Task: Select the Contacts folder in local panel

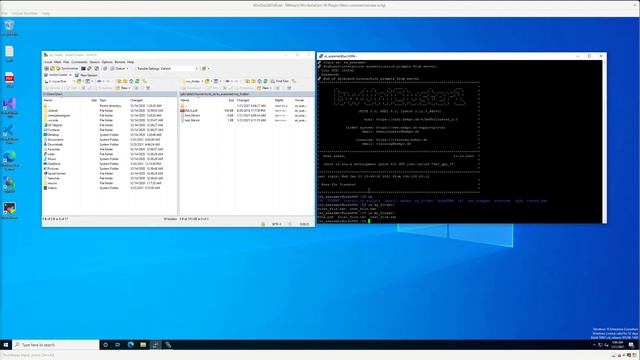Action: tap(52, 130)
